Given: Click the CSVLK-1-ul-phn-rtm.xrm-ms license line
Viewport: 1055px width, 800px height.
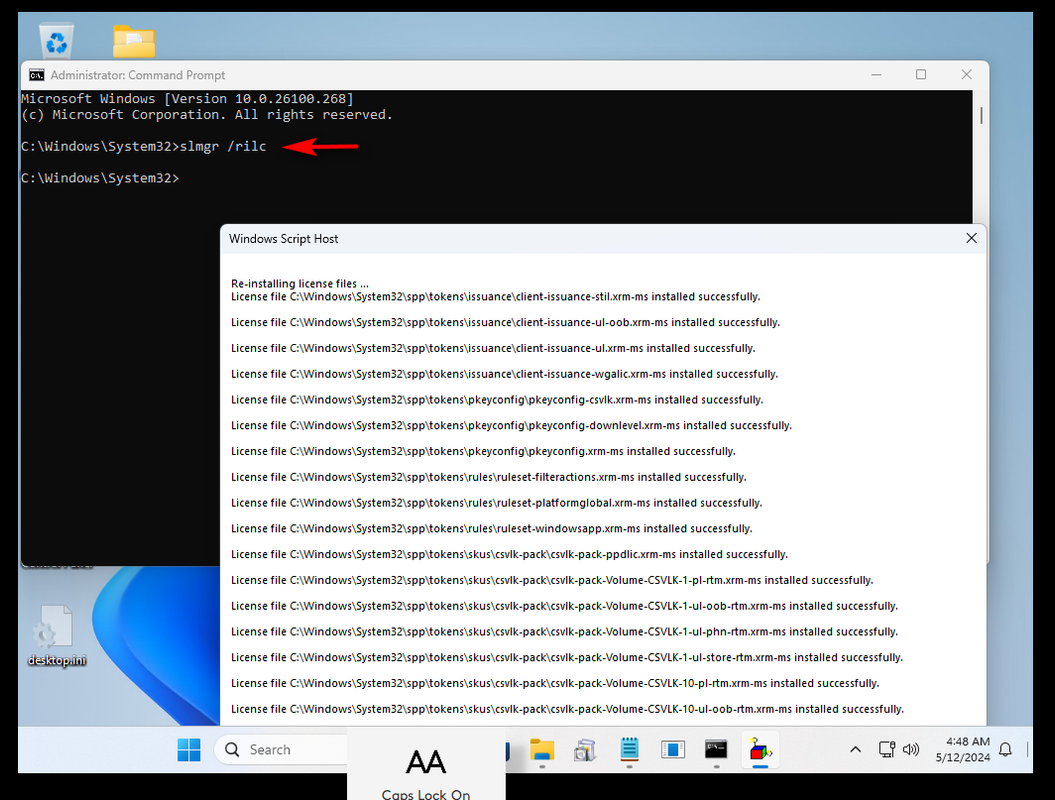Looking at the screenshot, I should [x=565, y=632].
